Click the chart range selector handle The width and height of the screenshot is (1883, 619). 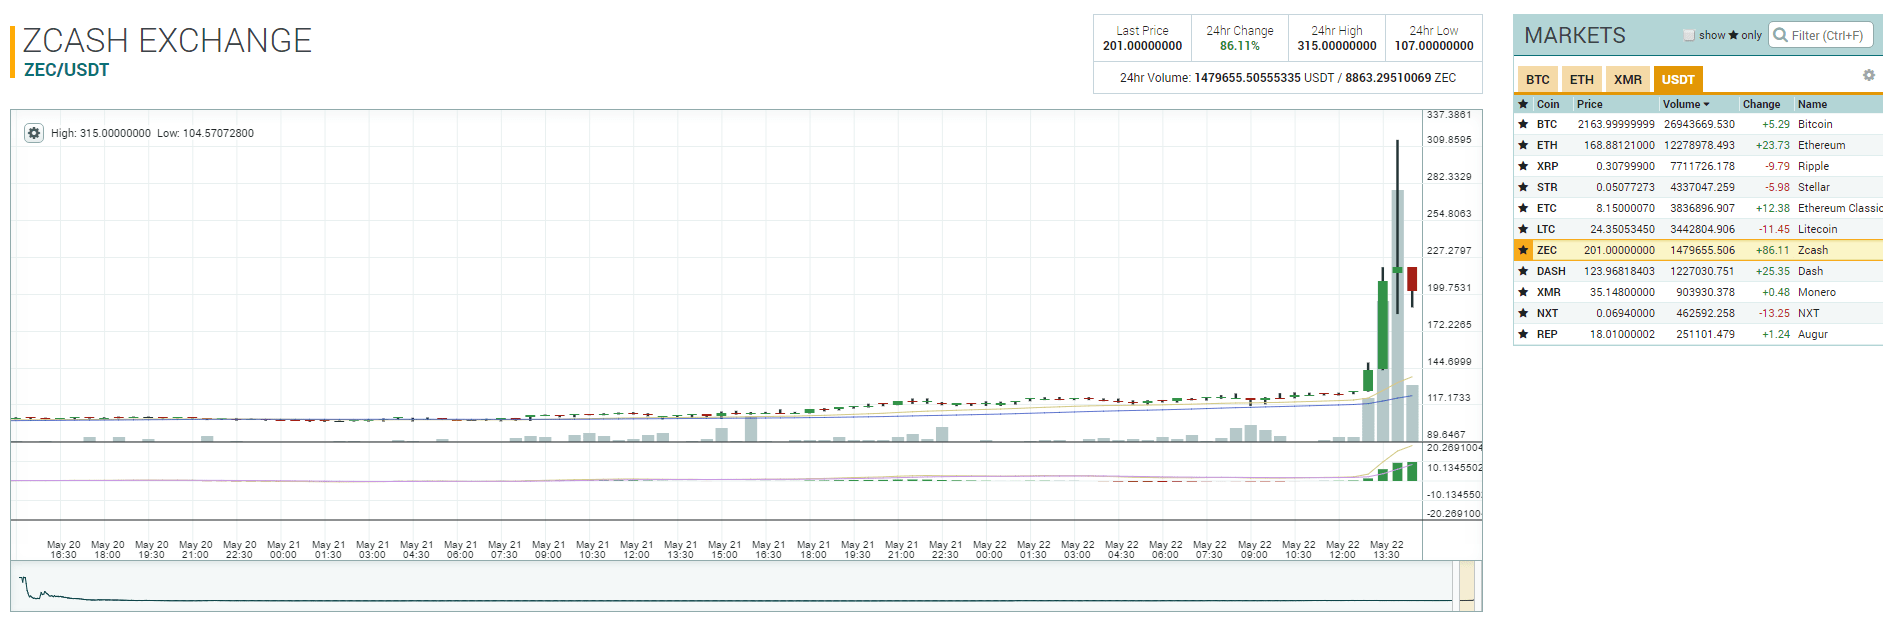[x=1467, y=586]
